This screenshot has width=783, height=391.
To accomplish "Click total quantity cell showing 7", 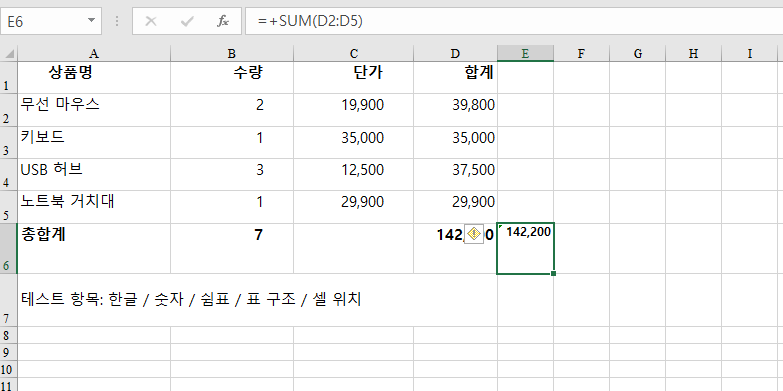I will pyautogui.click(x=232, y=248).
